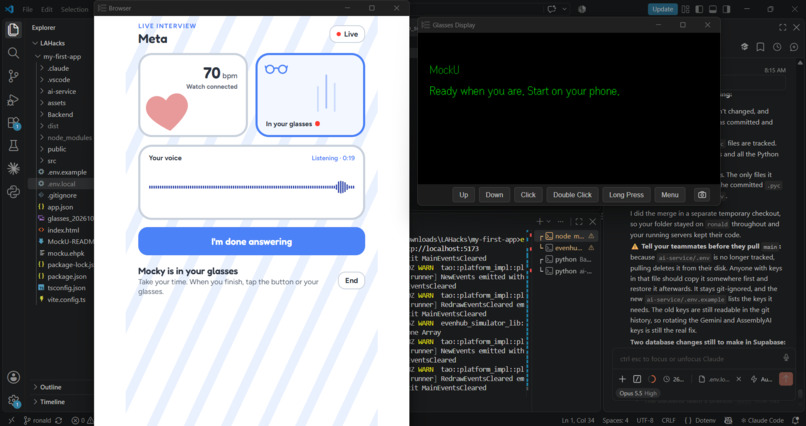Viewport: 806px width, 426px height.
Task: Open the Claude Code starburst view
Action: (13, 169)
